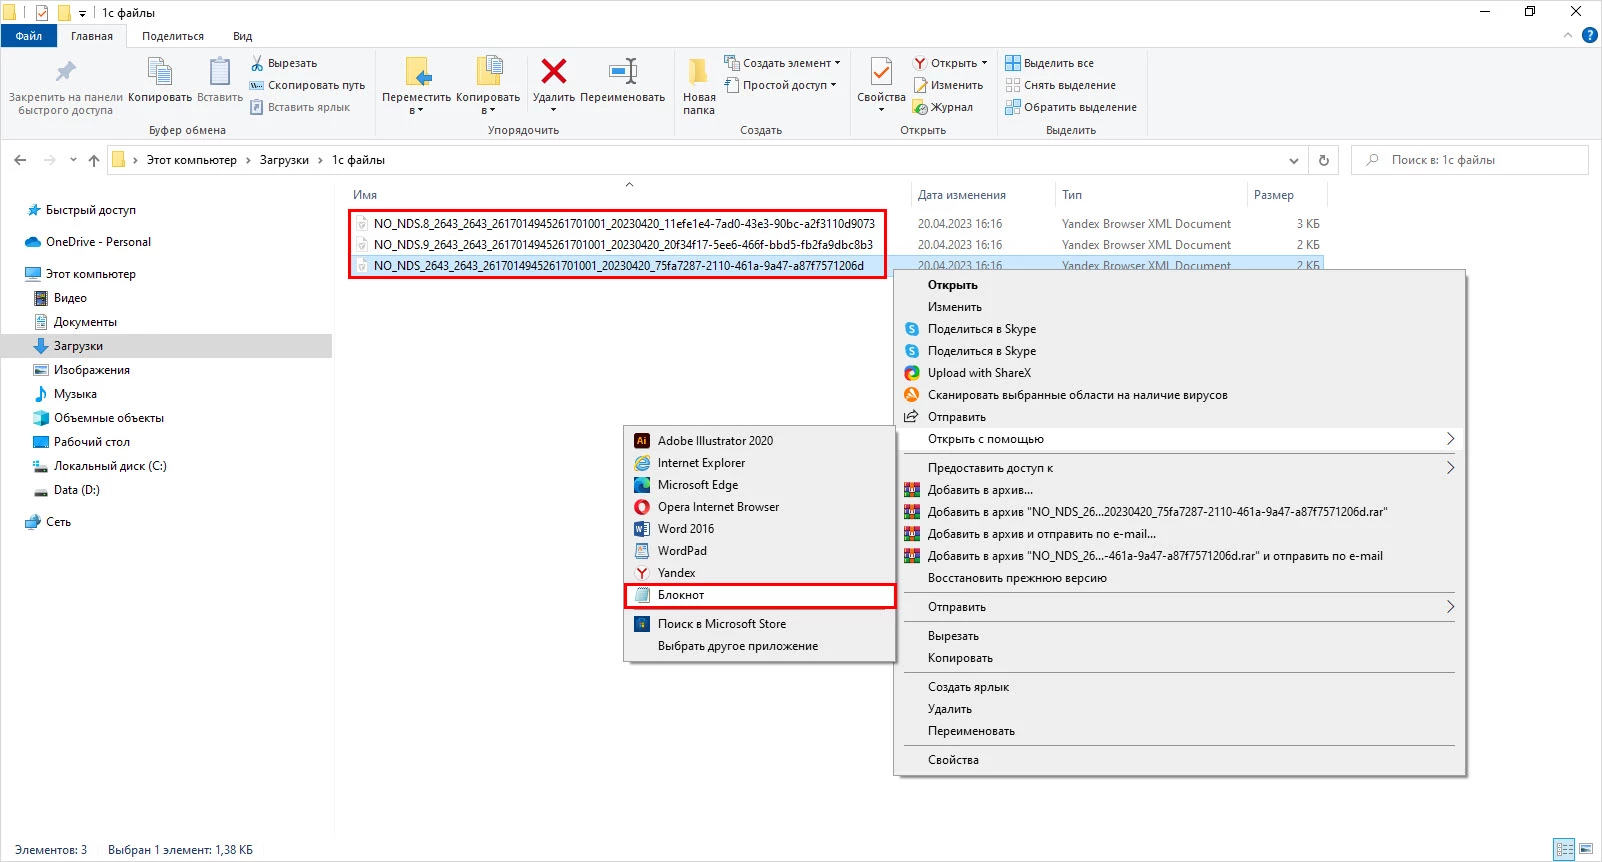The height and width of the screenshot is (862, 1602).
Task: Sort files by the Тип column header
Action: [1072, 195]
